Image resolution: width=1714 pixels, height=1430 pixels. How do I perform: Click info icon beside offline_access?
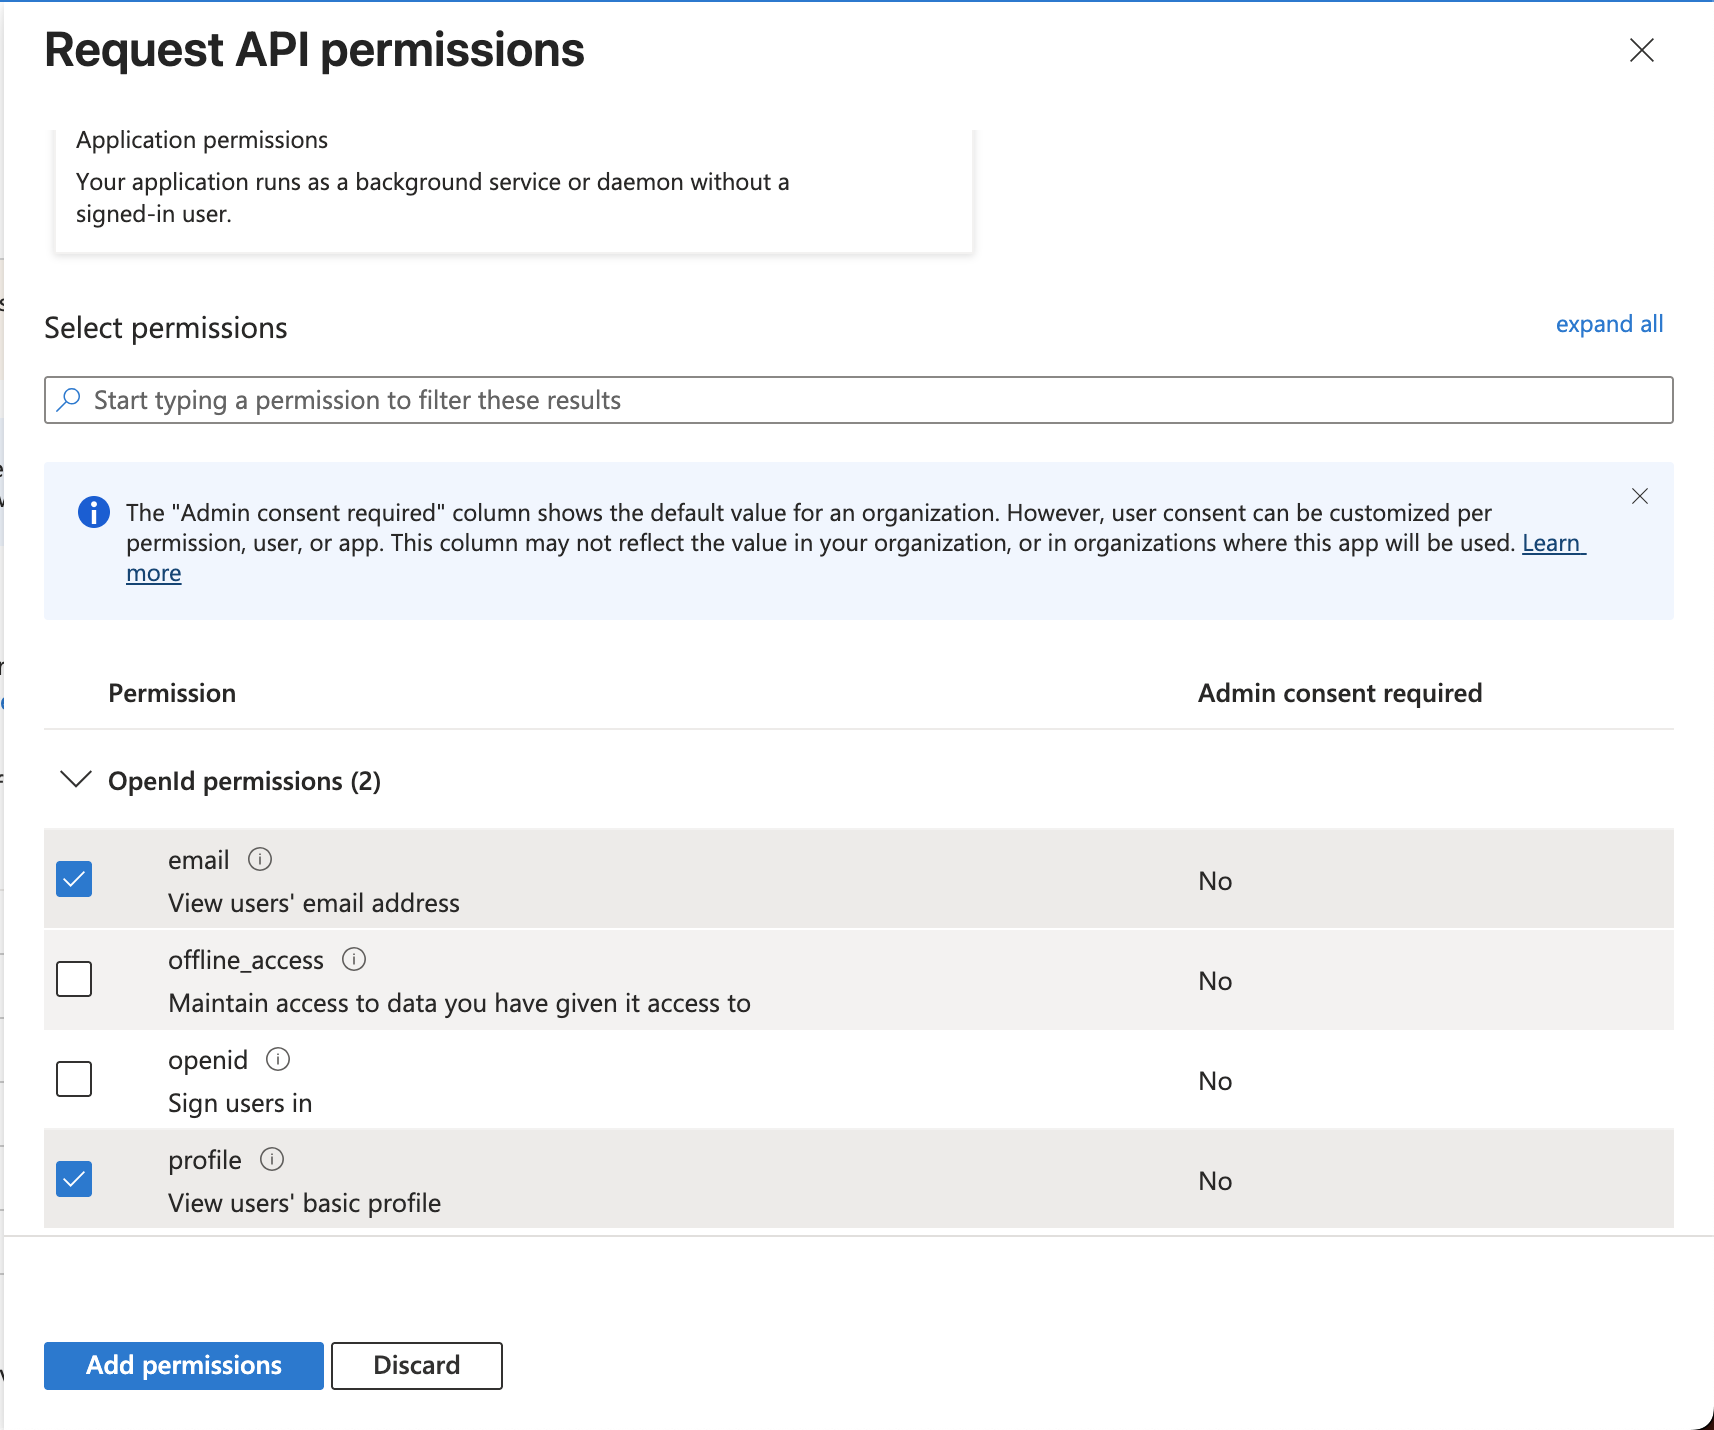[x=354, y=959]
